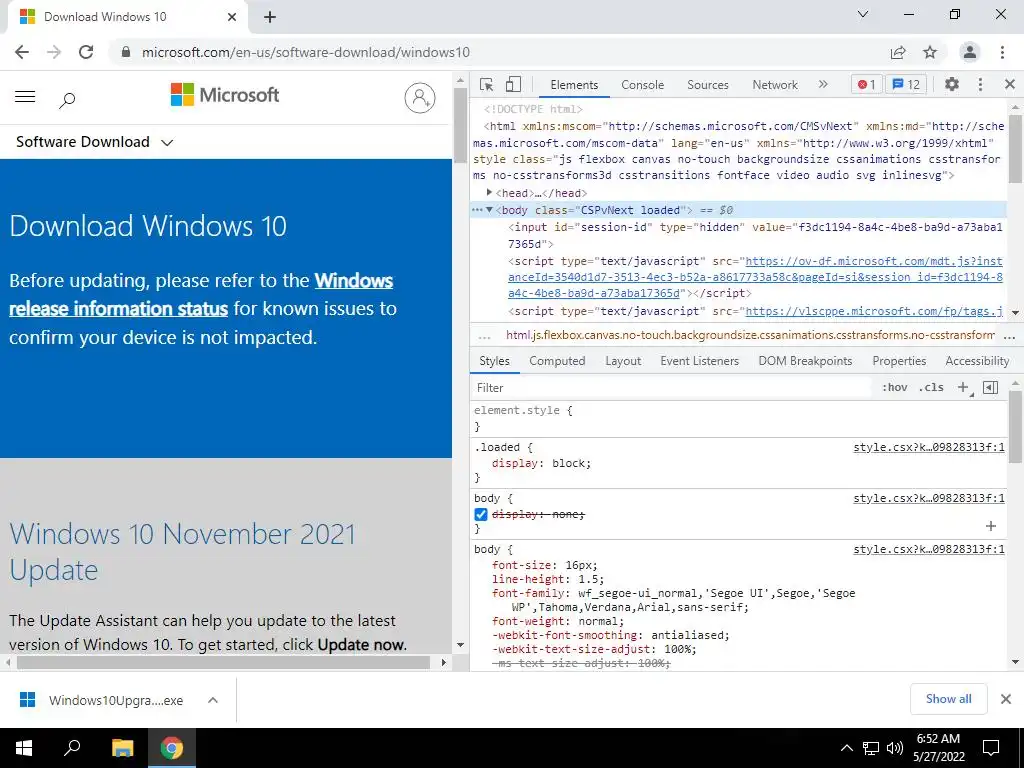
Task: Click the inspect element picker icon
Action: click(x=486, y=84)
